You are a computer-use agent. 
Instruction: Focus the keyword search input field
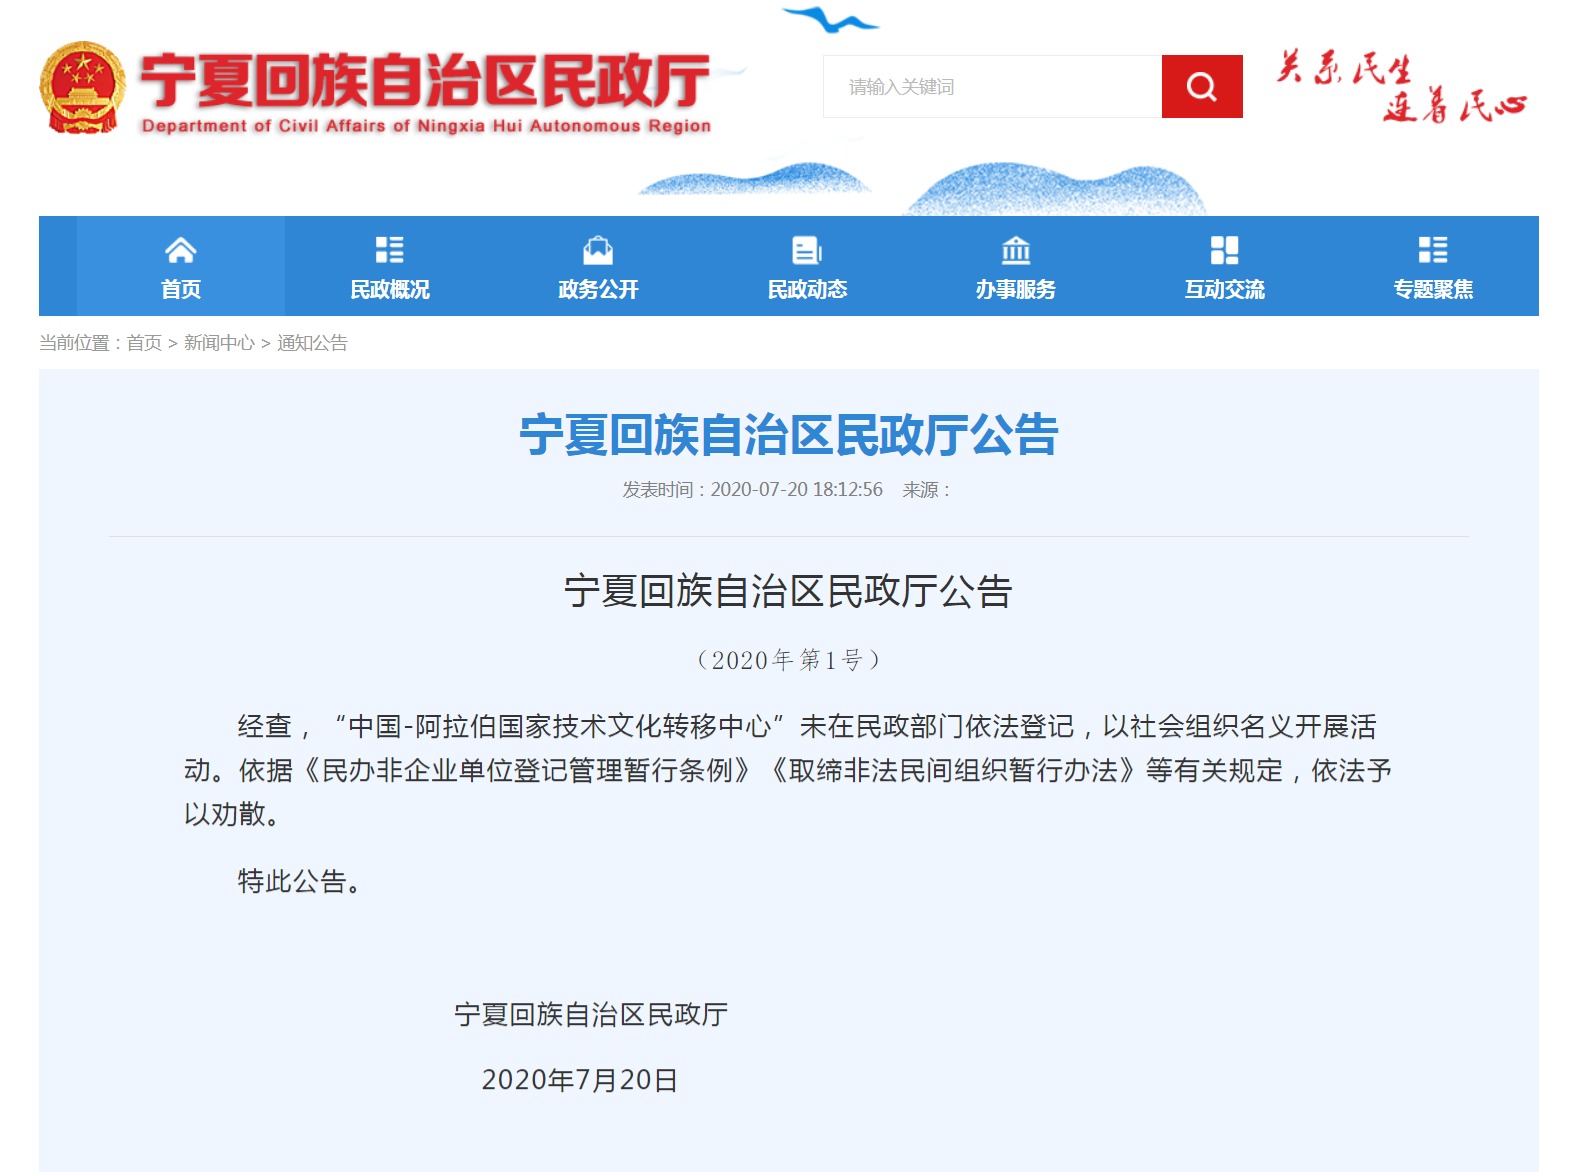(992, 87)
